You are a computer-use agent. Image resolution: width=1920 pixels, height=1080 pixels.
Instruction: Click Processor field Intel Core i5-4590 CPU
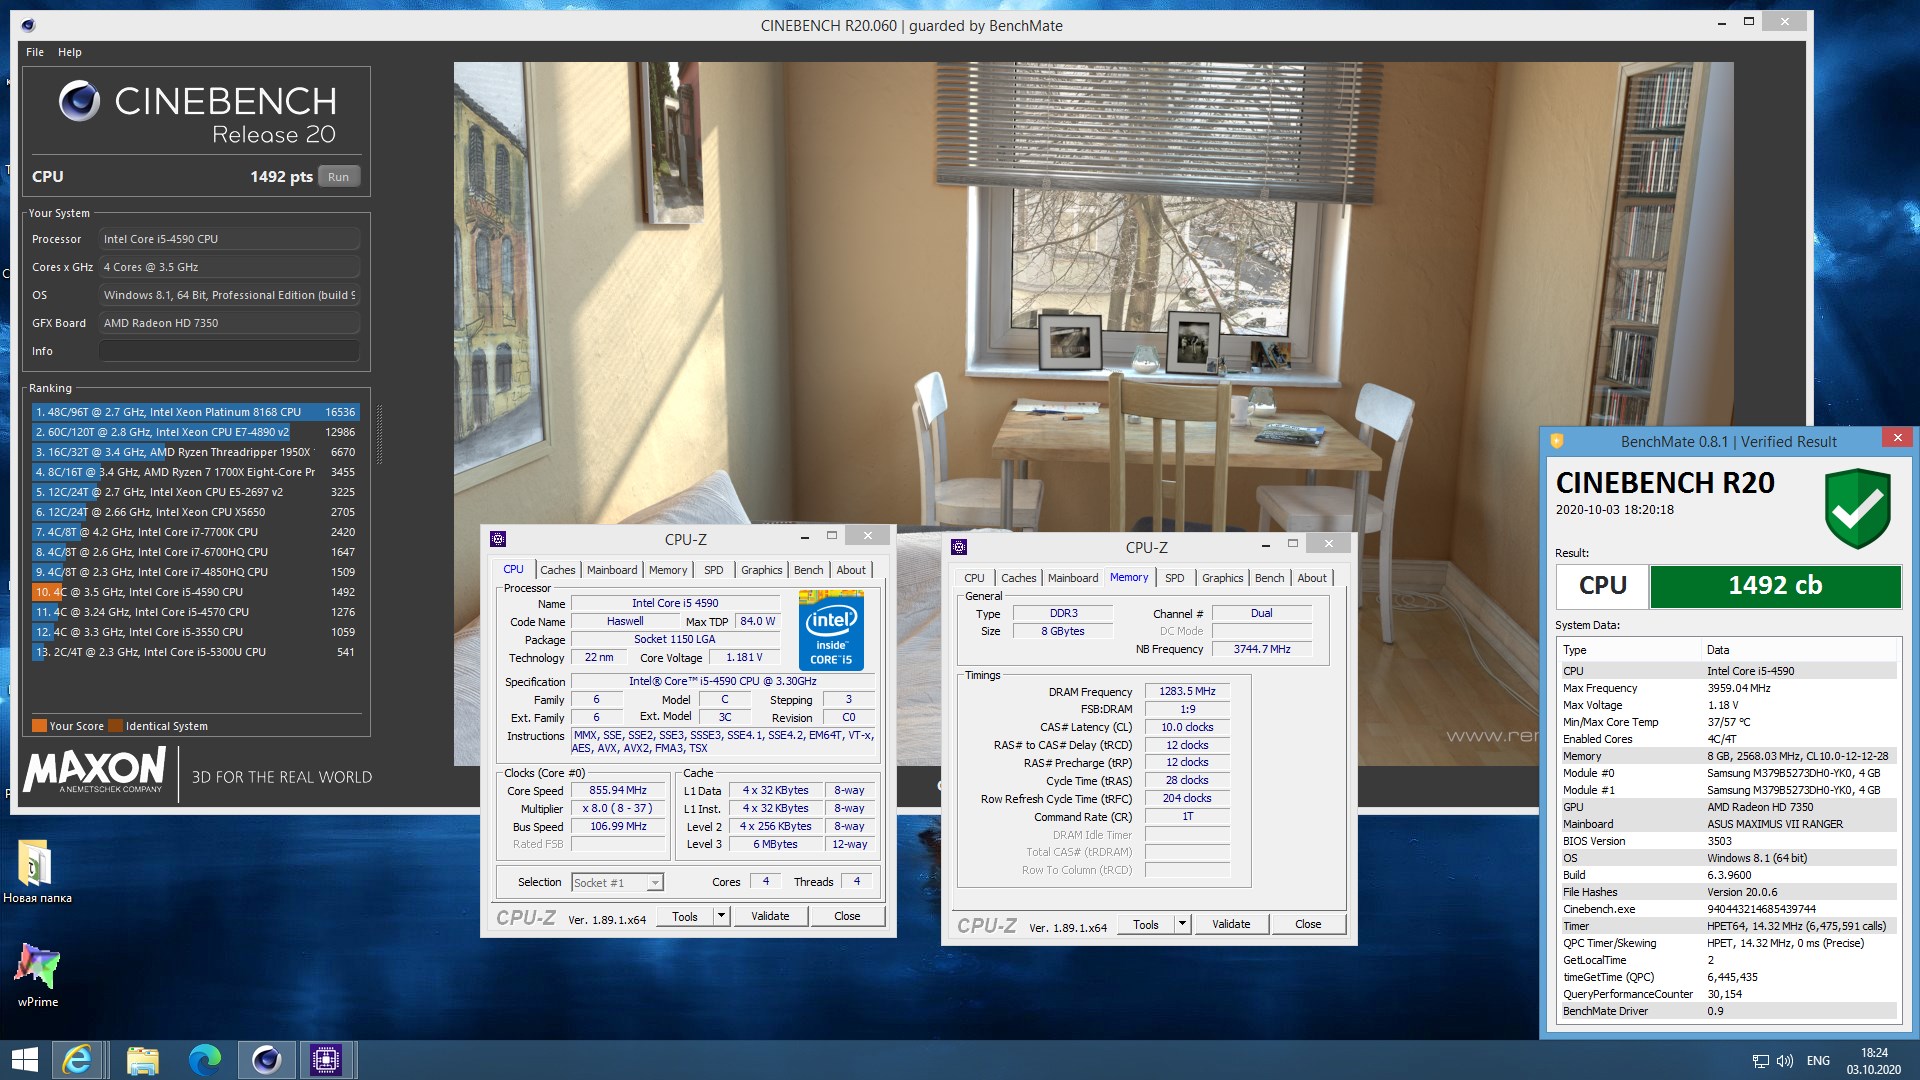pos(229,239)
